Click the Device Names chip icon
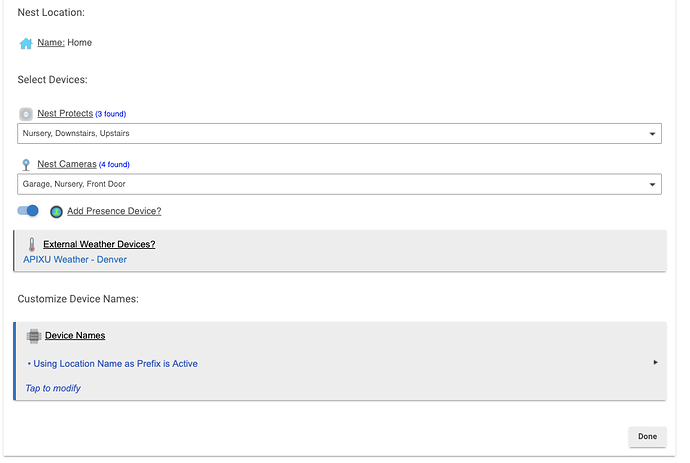690x463 pixels. pos(33,336)
